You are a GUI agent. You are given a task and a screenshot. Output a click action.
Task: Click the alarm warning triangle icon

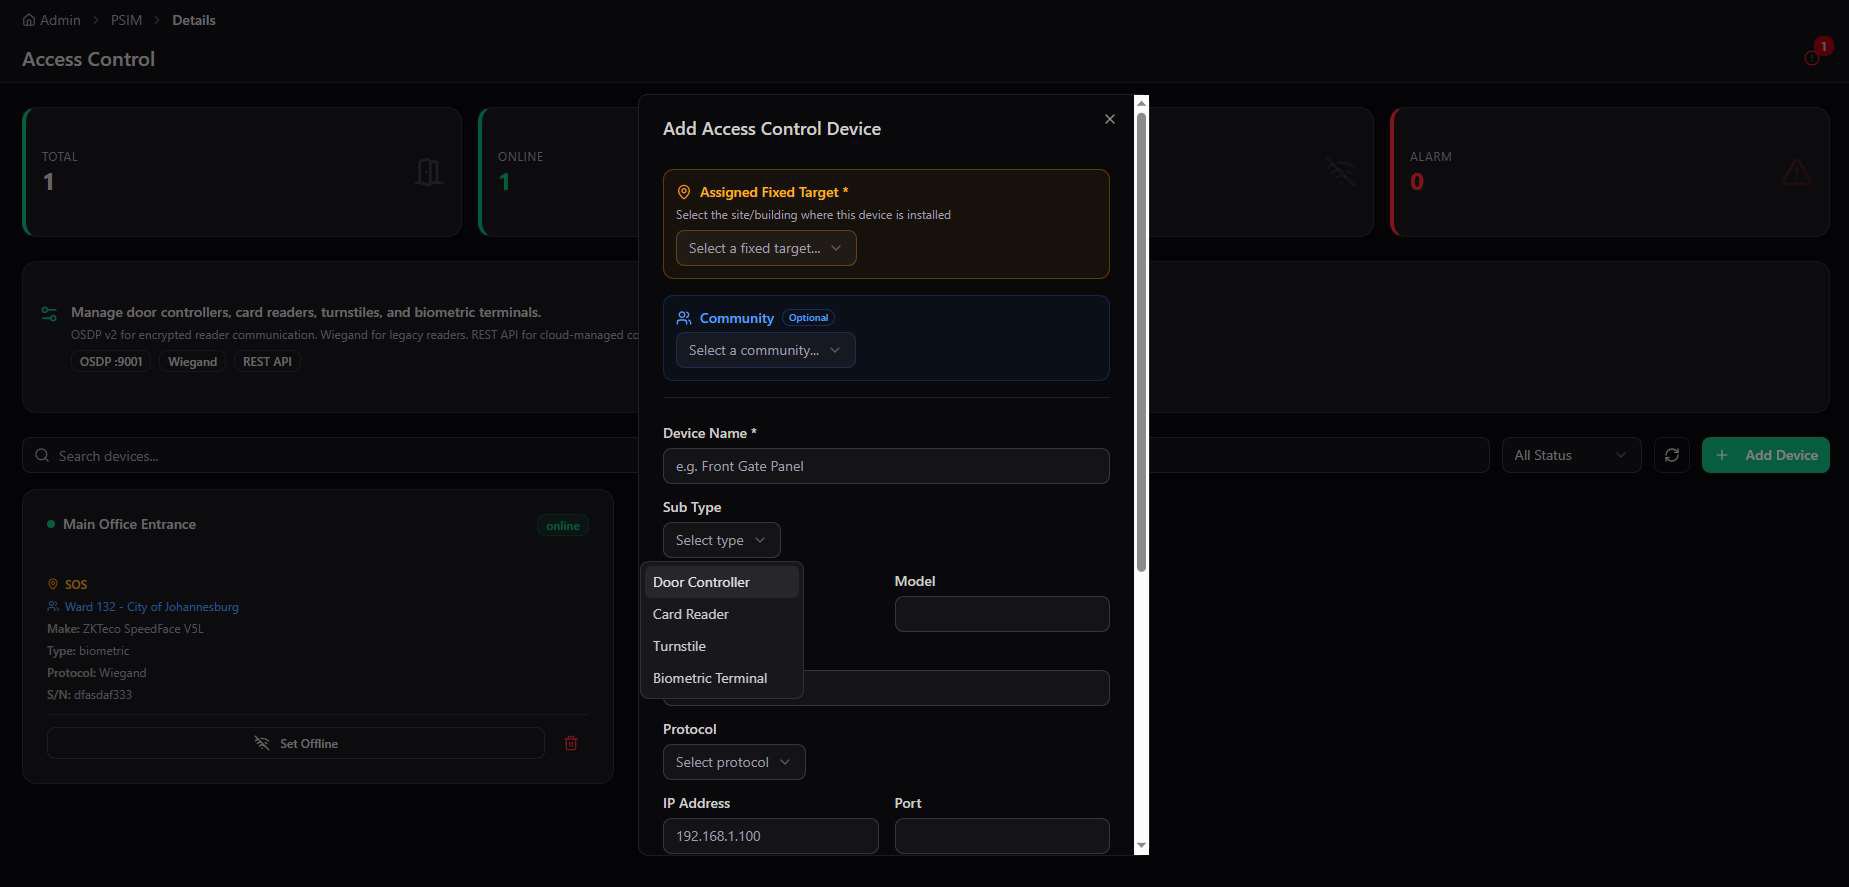point(1796,172)
